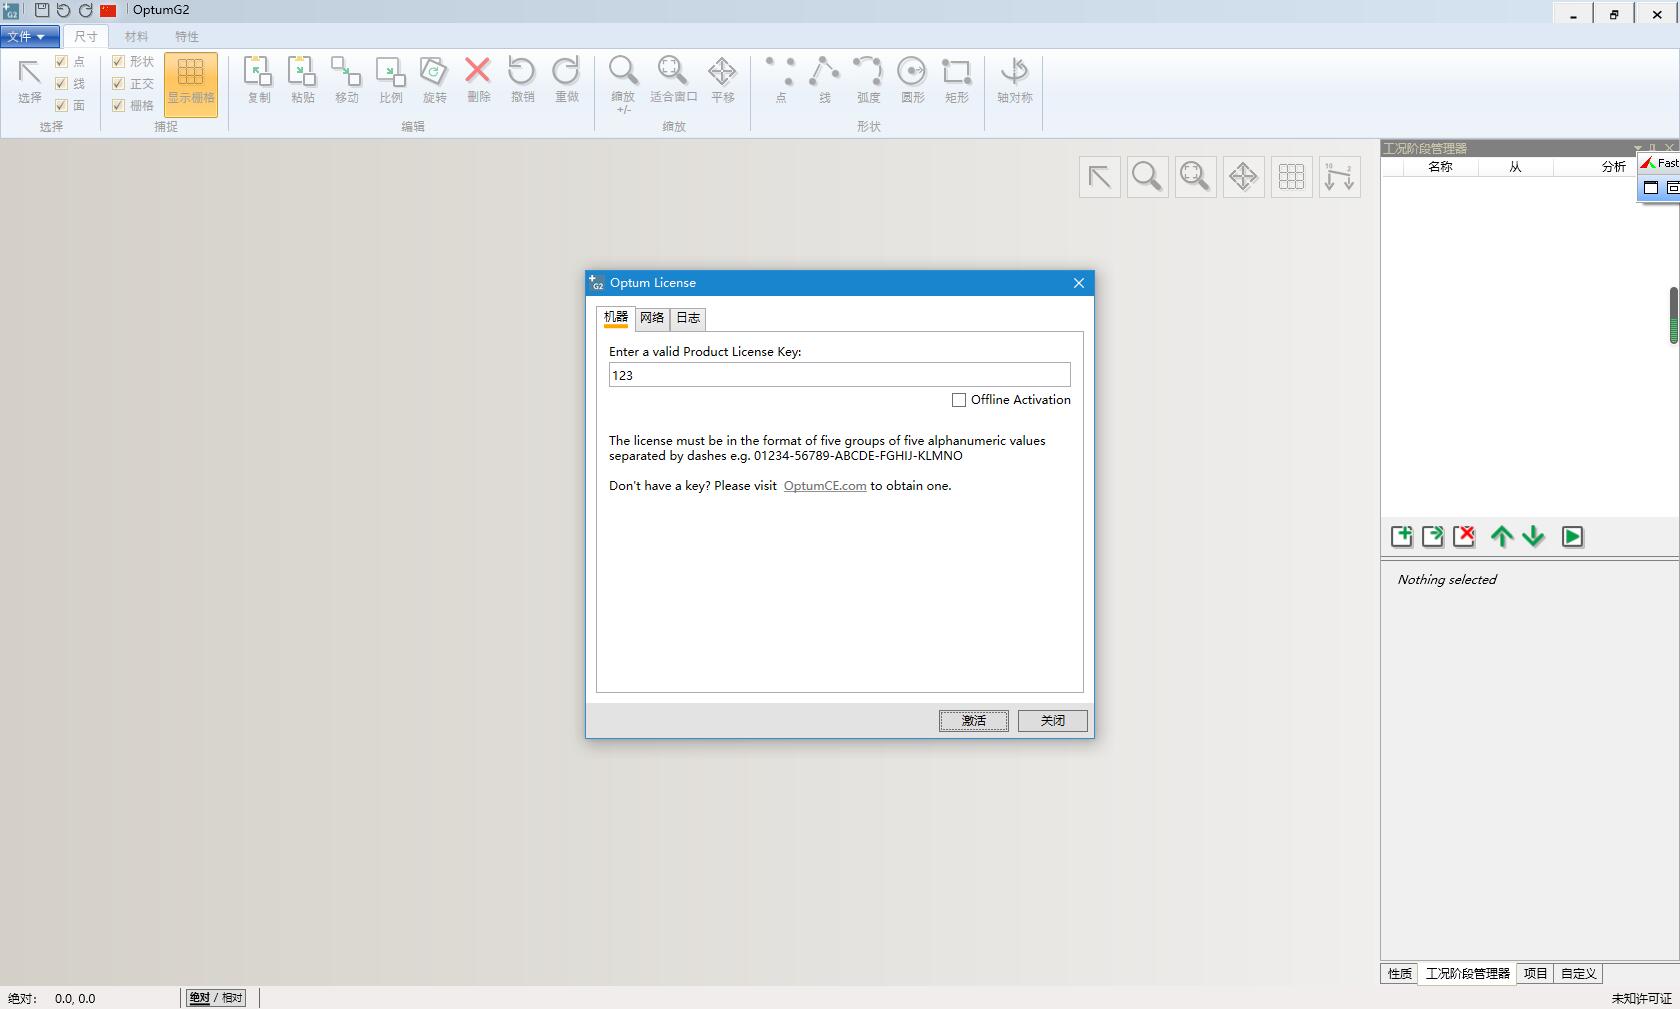The width and height of the screenshot is (1680, 1009).
Task: Click the 激活 activate button
Action: (x=974, y=720)
